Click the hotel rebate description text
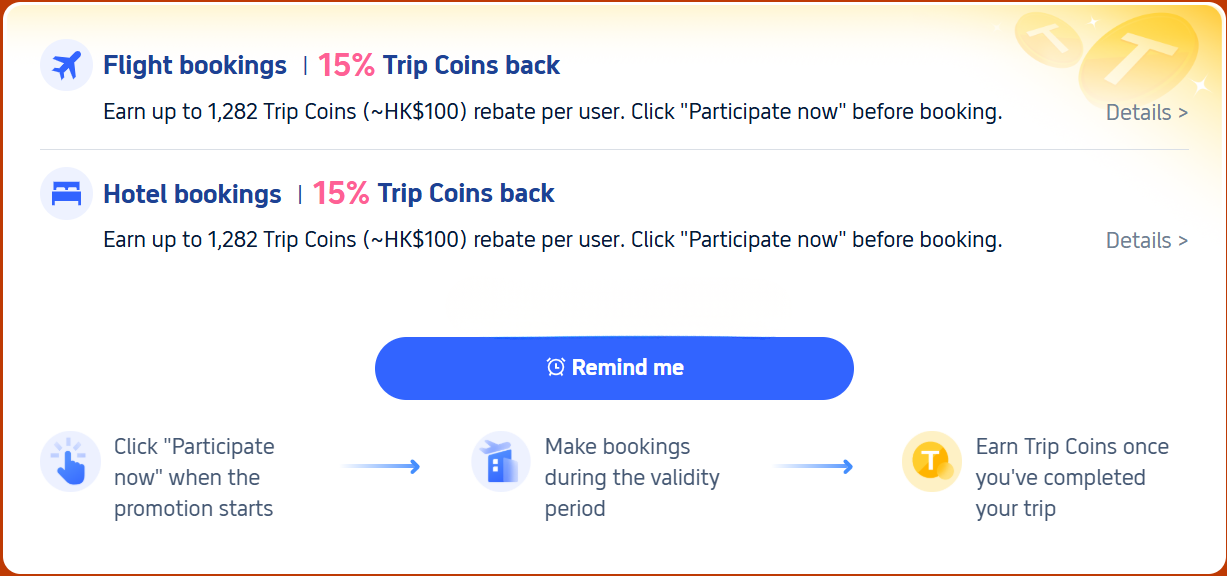This screenshot has width=1227, height=576. click(552, 240)
